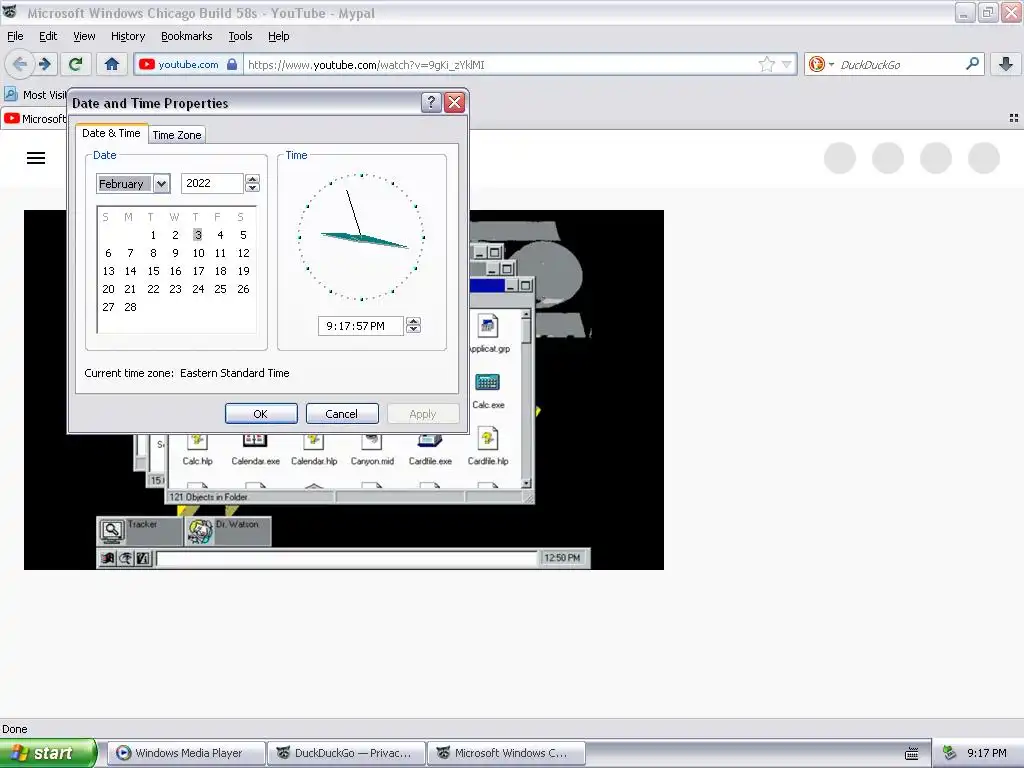The image size is (1024, 768).
Task: Open the Most Visited bookmarks folder
Action: tap(35, 95)
